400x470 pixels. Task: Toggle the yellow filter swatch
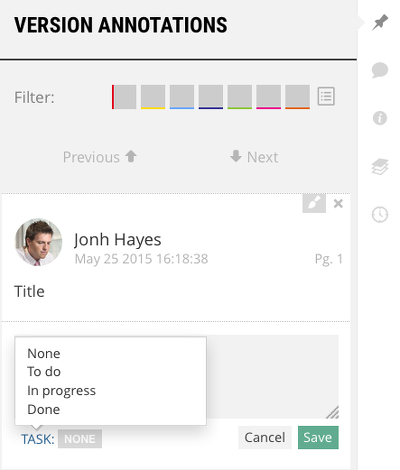pos(153,97)
